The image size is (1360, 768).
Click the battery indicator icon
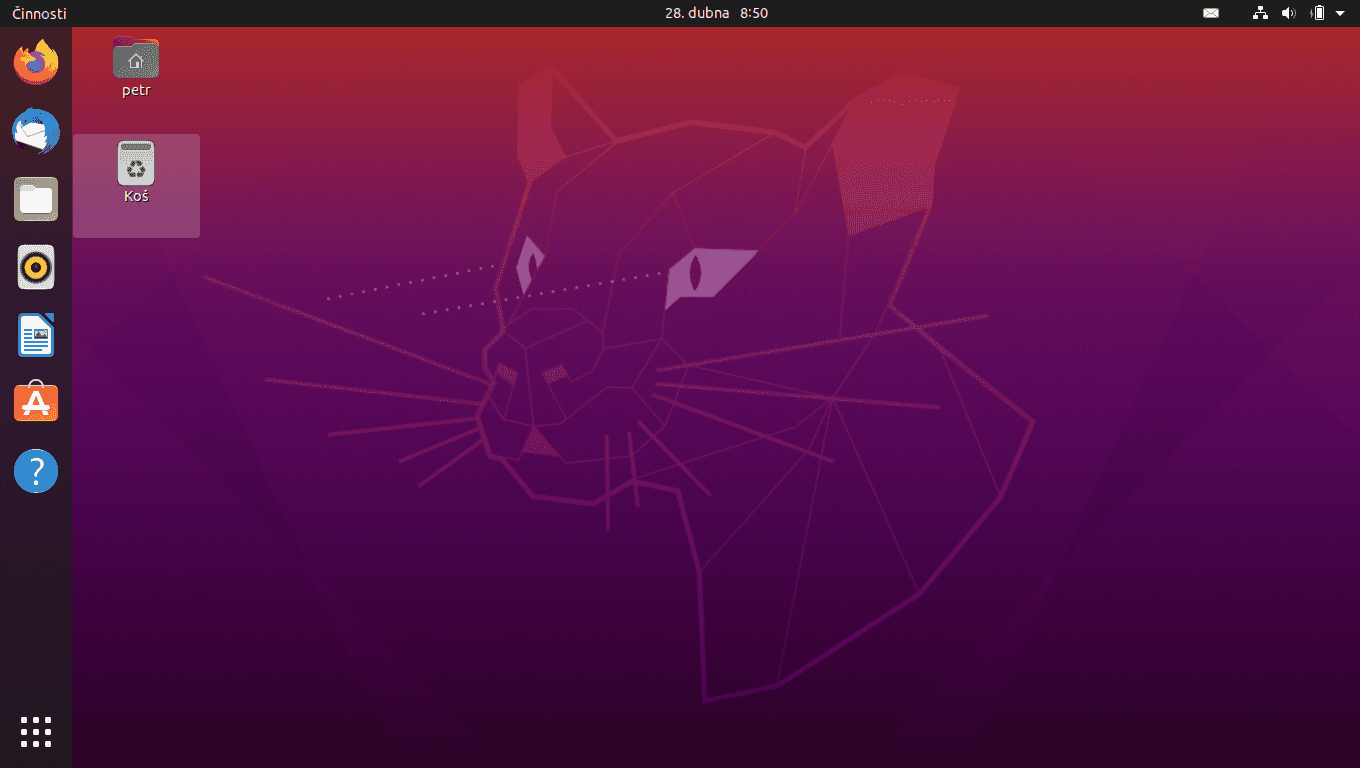point(1318,13)
